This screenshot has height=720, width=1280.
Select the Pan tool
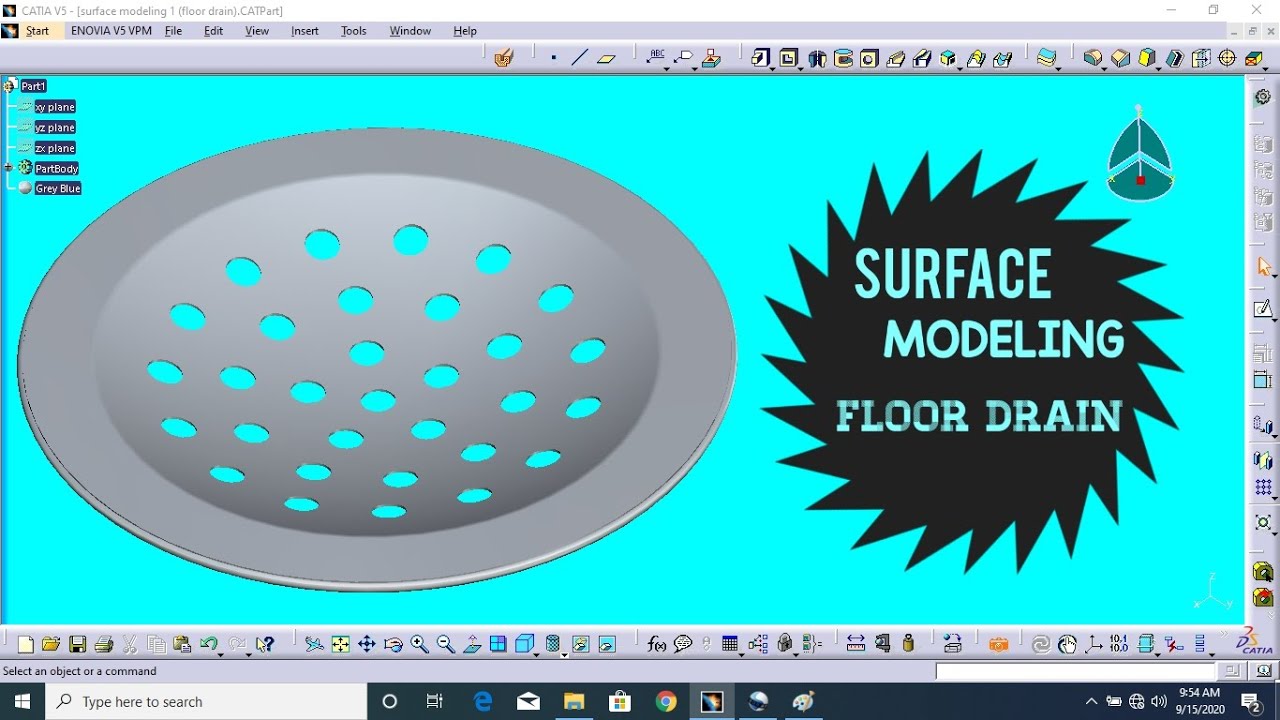click(367, 644)
